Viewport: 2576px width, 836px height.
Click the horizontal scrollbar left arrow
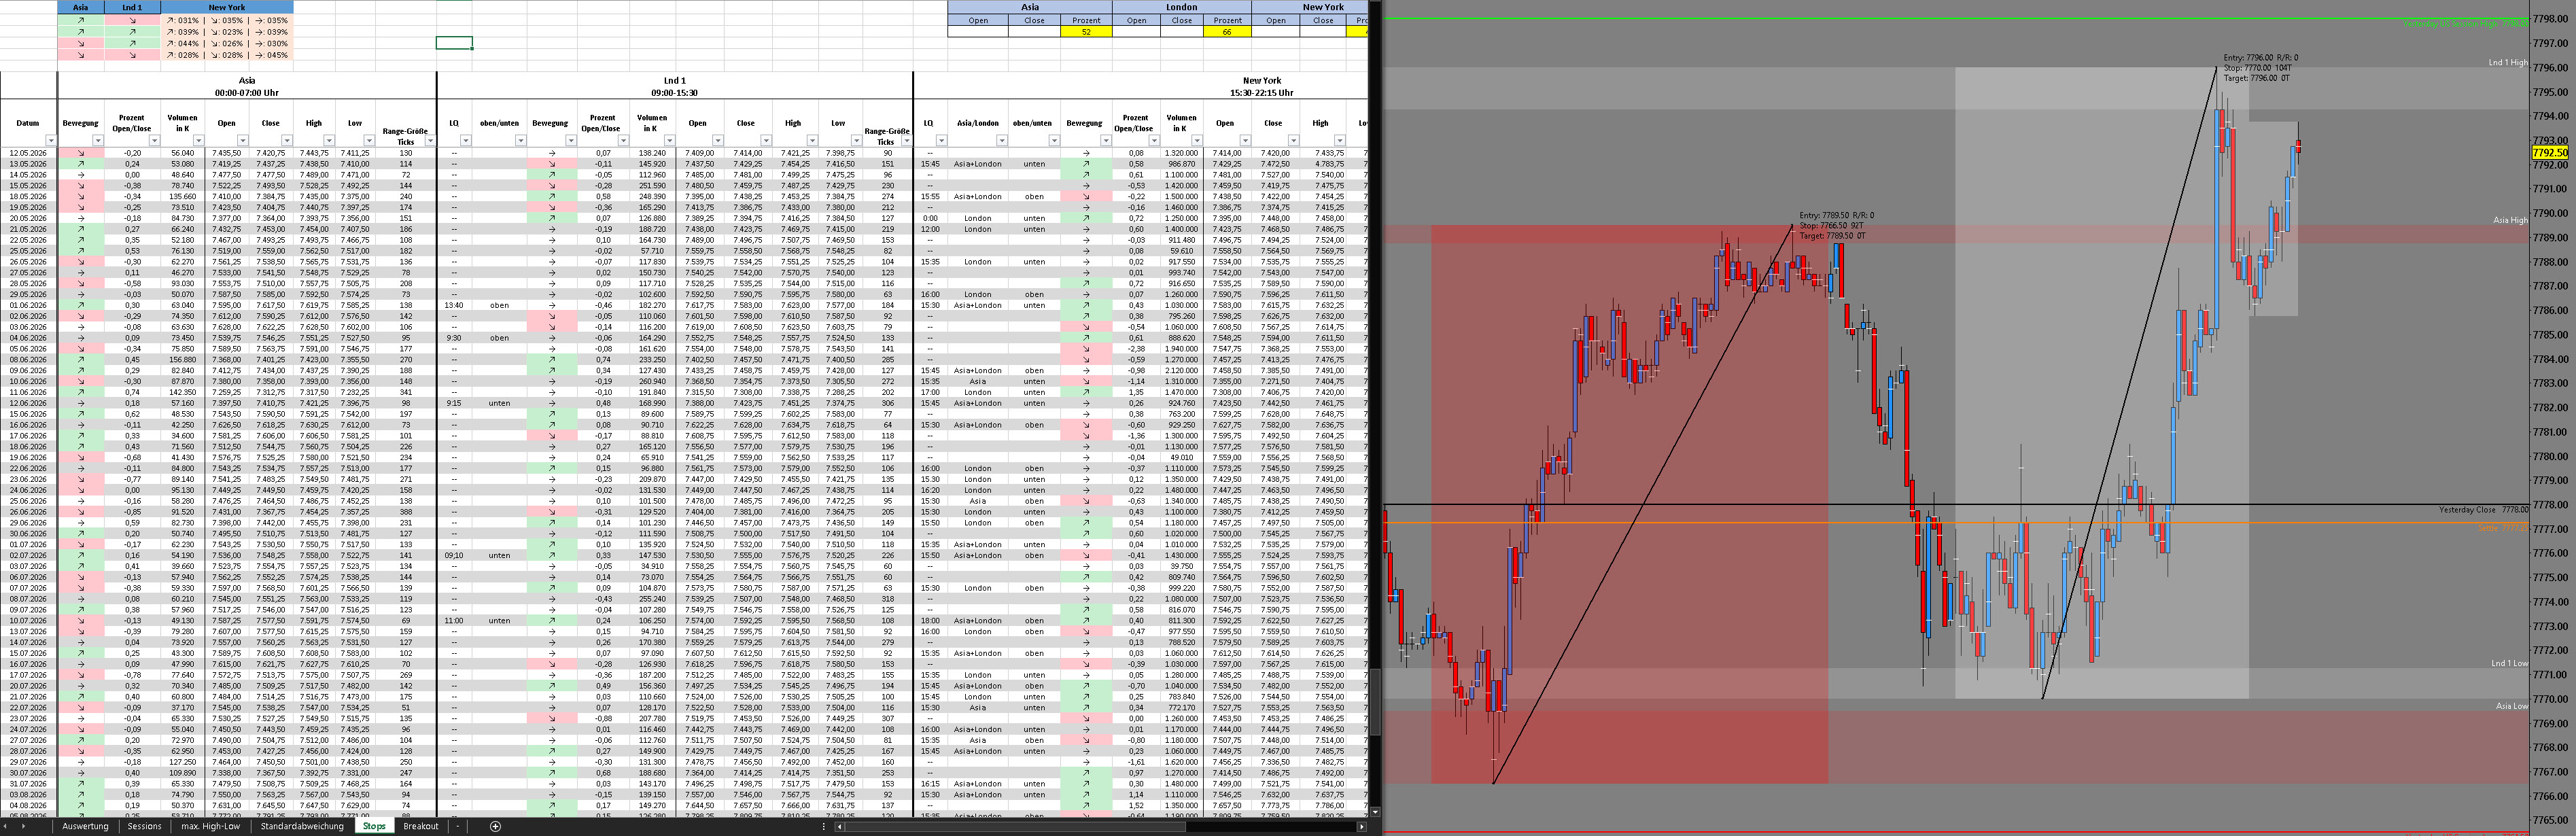839,827
